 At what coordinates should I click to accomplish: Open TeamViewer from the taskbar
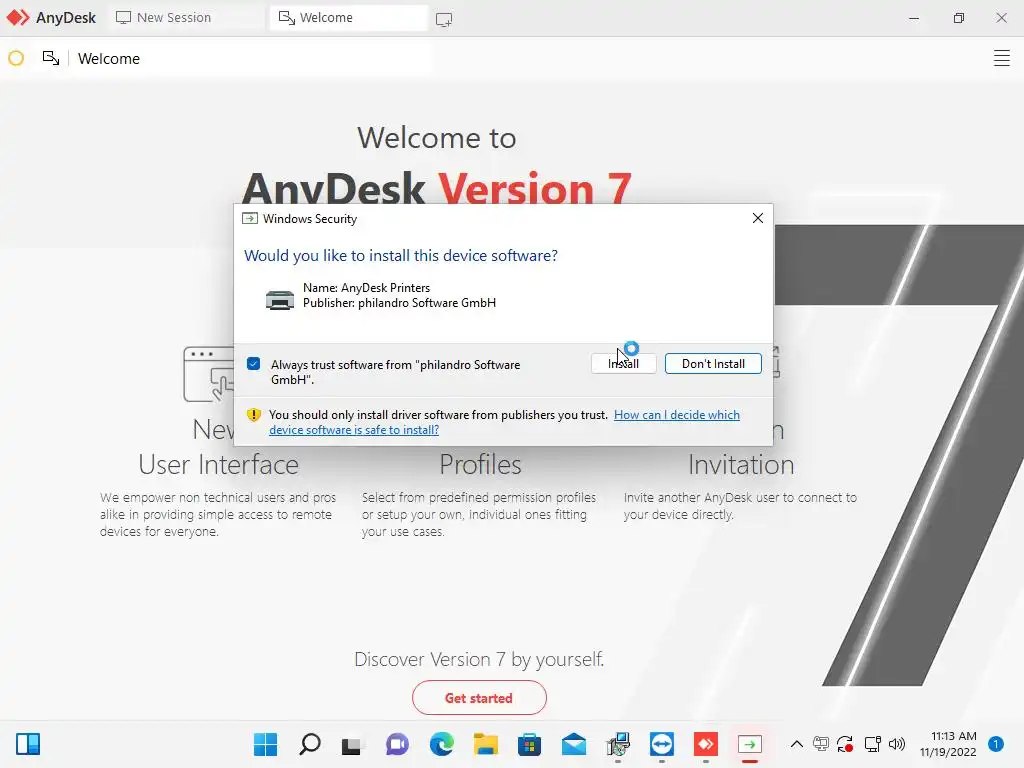pyautogui.click(x=662, y=744)
